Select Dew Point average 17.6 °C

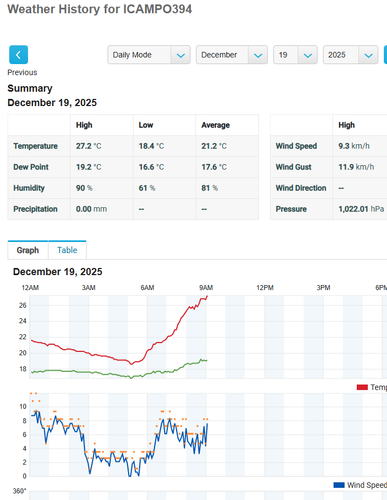(x=214, y=167)
